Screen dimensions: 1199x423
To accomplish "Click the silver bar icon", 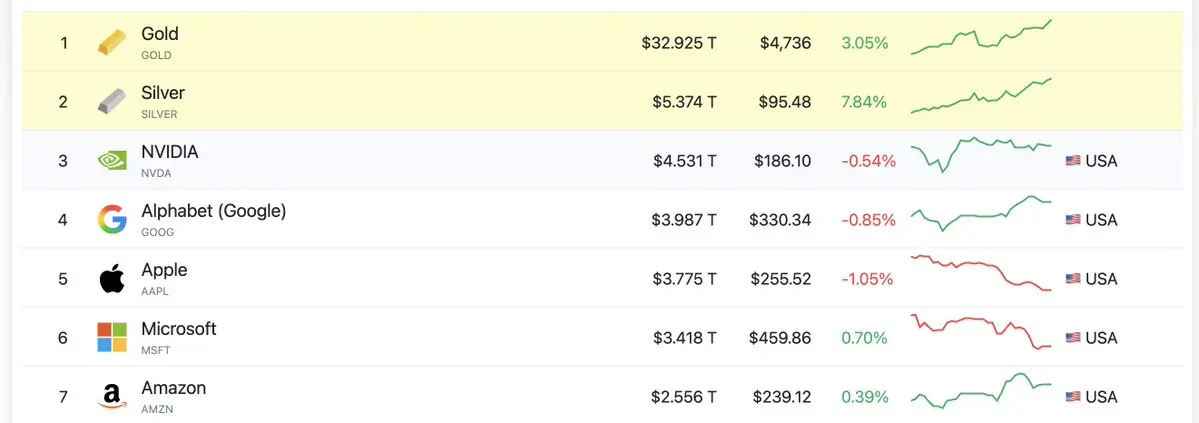I will (111, 102).
